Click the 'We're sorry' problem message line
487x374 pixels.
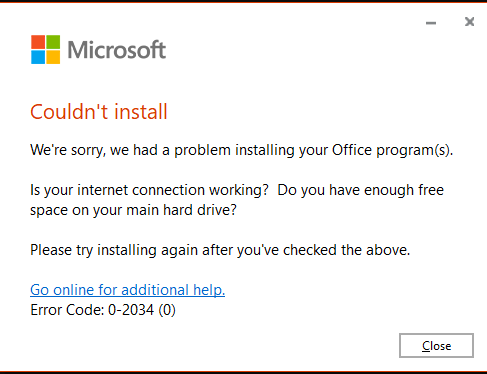(241, 150)
